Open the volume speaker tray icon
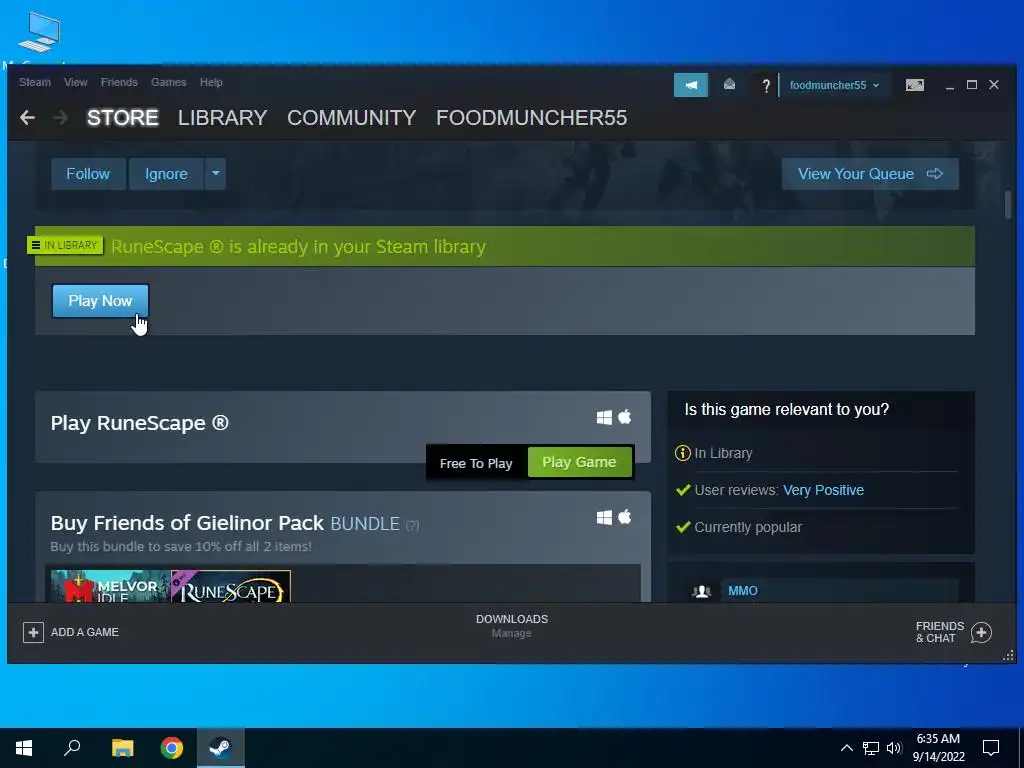The width and height of the screenshot is (1024, 768). [894, 748]
